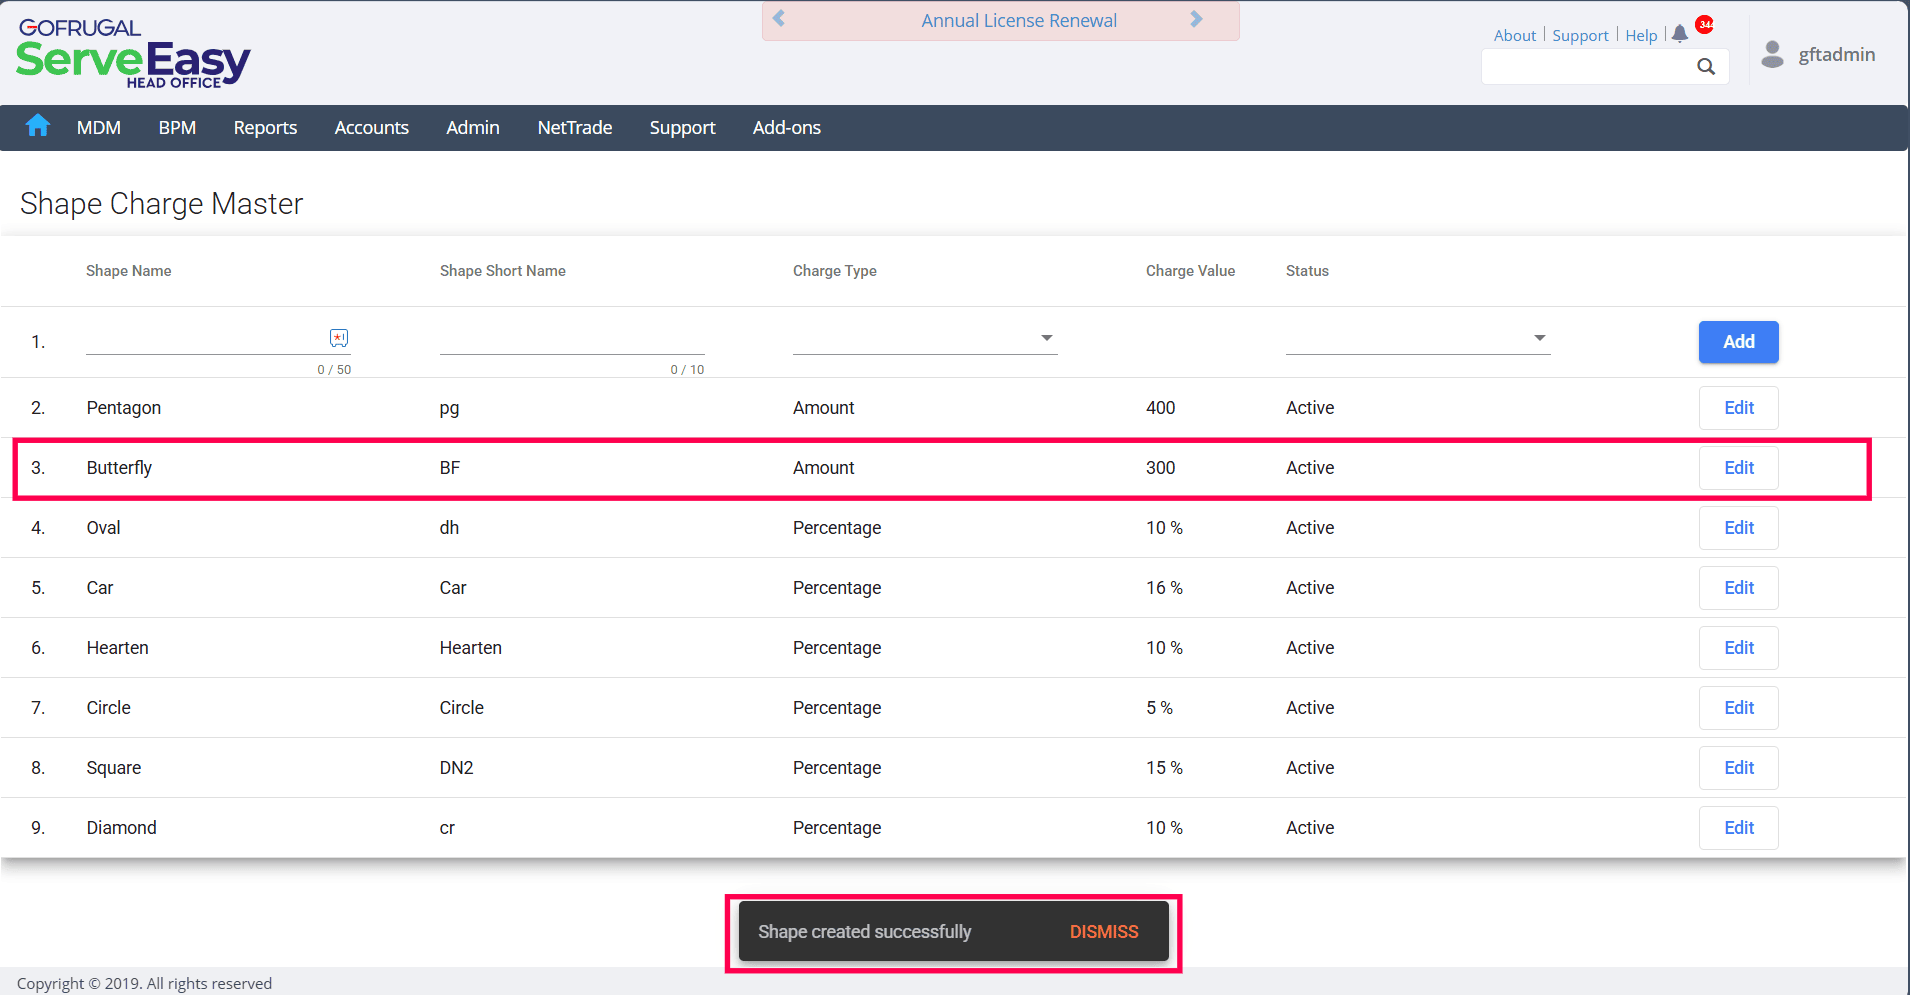1910x995 pixels.
Task: Focus the Shape Short Name input field
Action: tap(571, 340)
